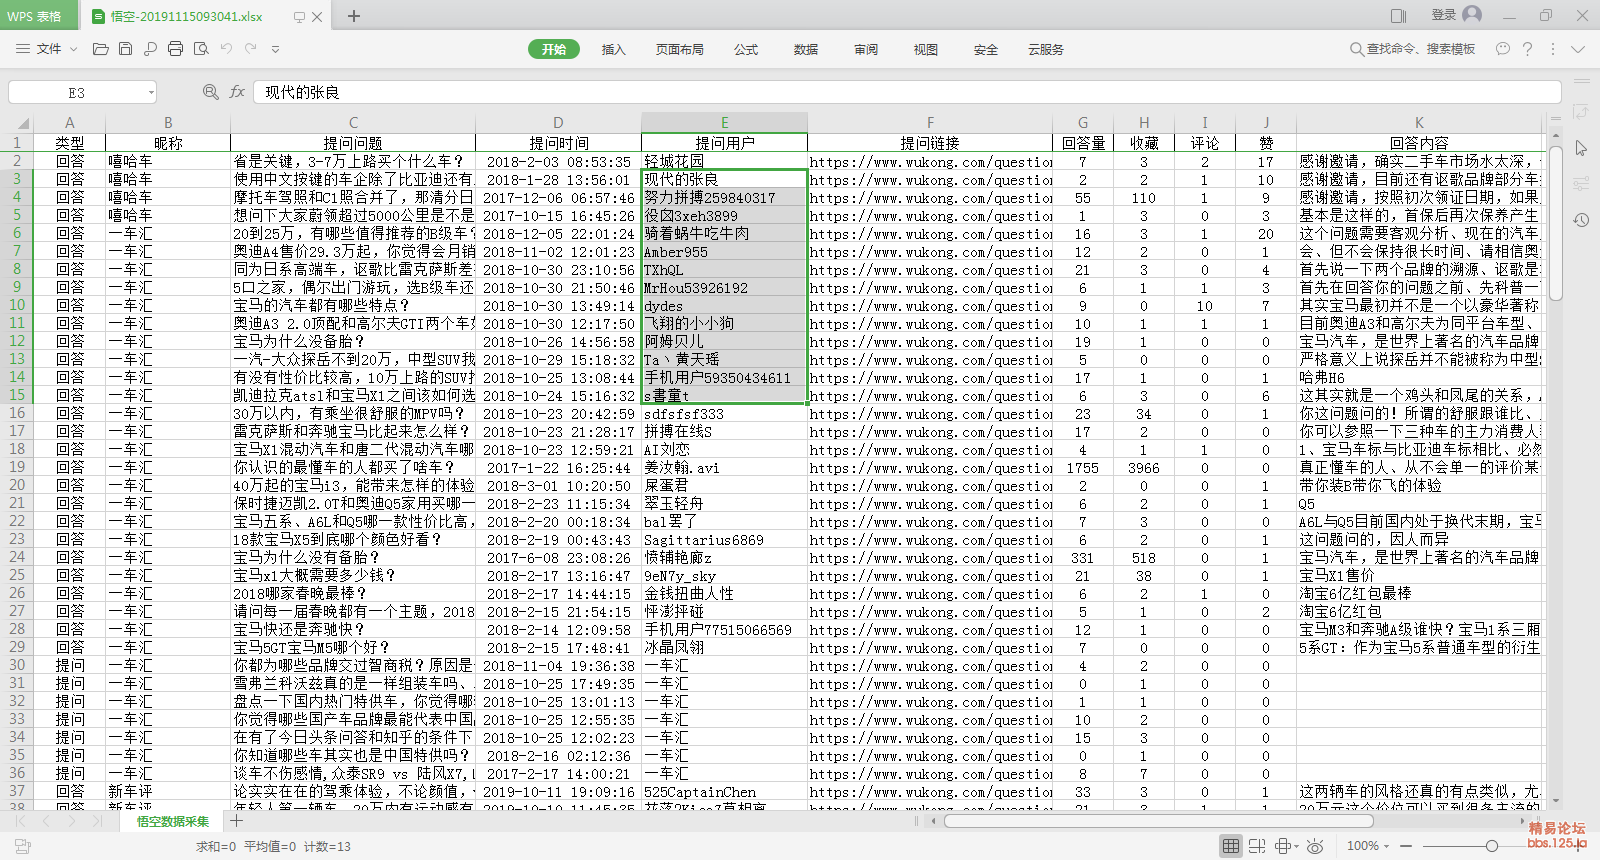The image size is (1600, 860).
Task: Click the user avatar icon
Action: click(1472, 14)
